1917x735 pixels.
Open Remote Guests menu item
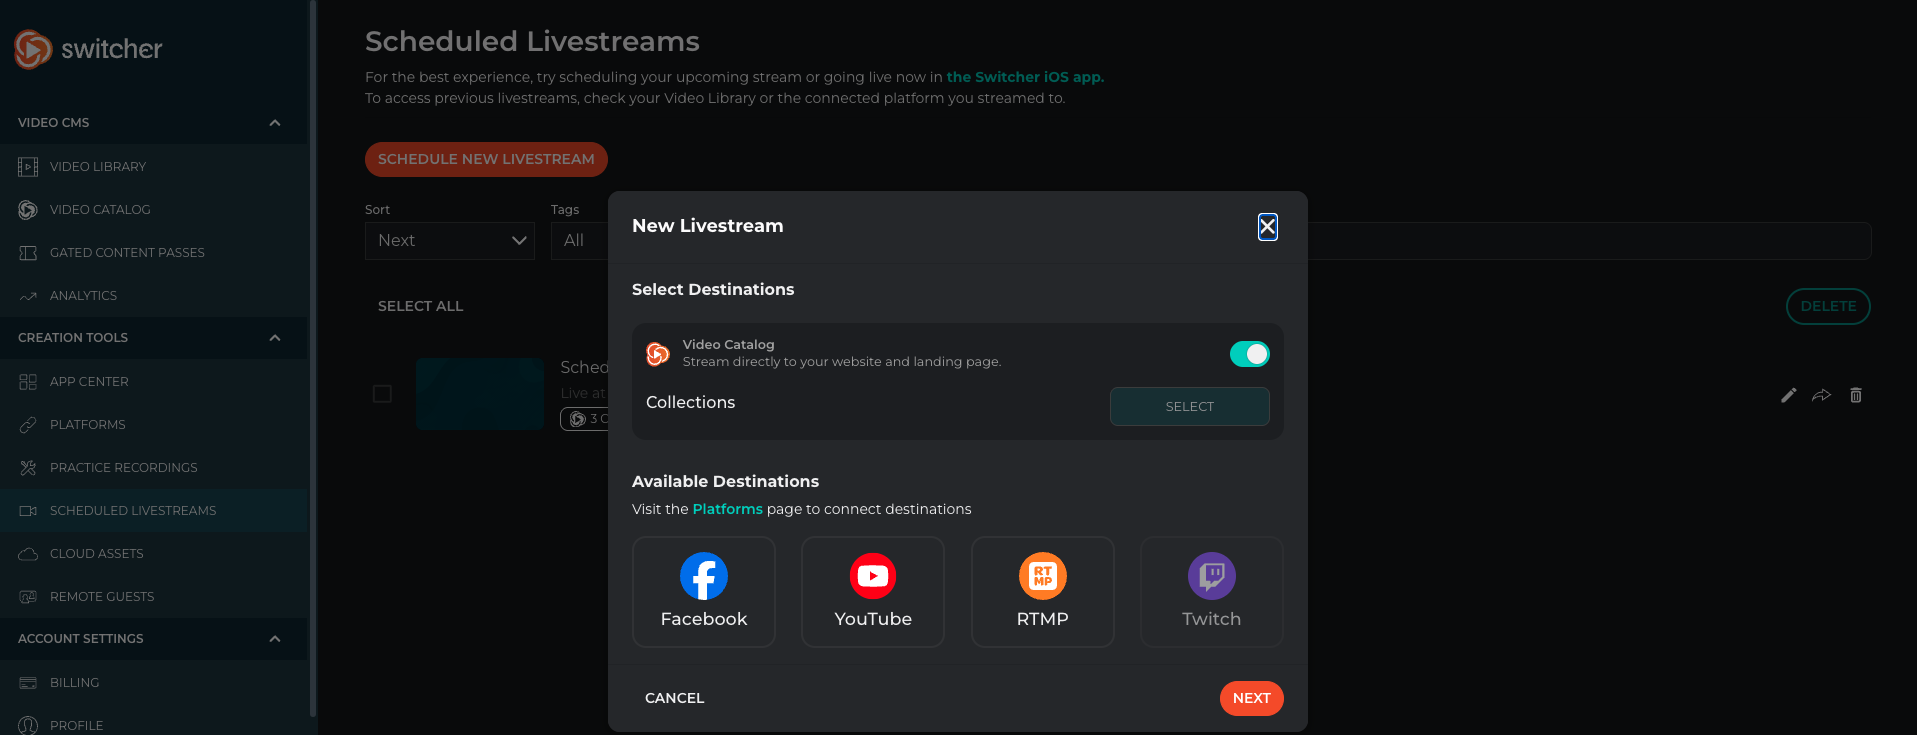tap(154, 597)
